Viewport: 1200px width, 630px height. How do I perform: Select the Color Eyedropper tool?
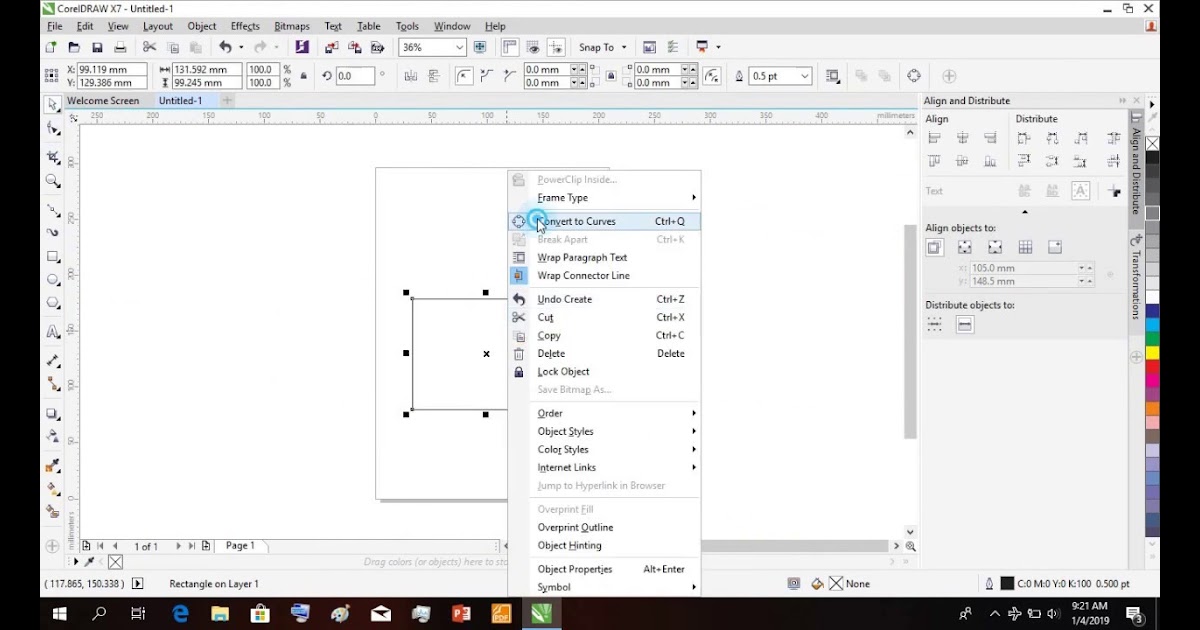coord(53,466)
